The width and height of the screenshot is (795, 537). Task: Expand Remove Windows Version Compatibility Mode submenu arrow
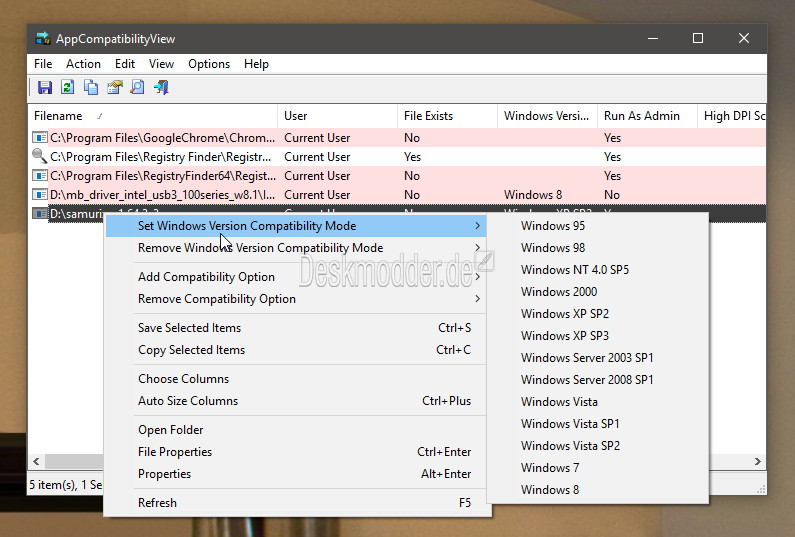(x=477, y=247)
